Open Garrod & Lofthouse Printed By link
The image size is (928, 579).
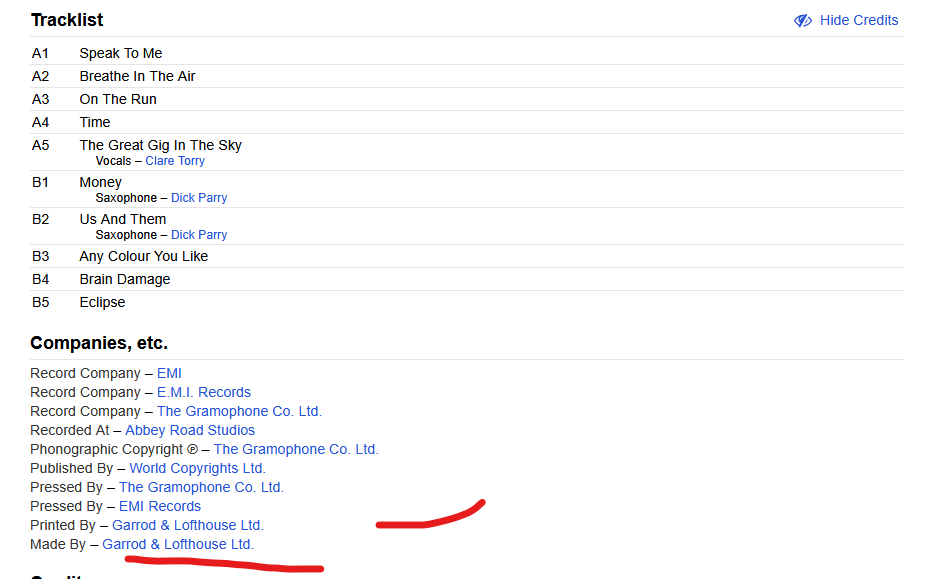coord(188,525)
